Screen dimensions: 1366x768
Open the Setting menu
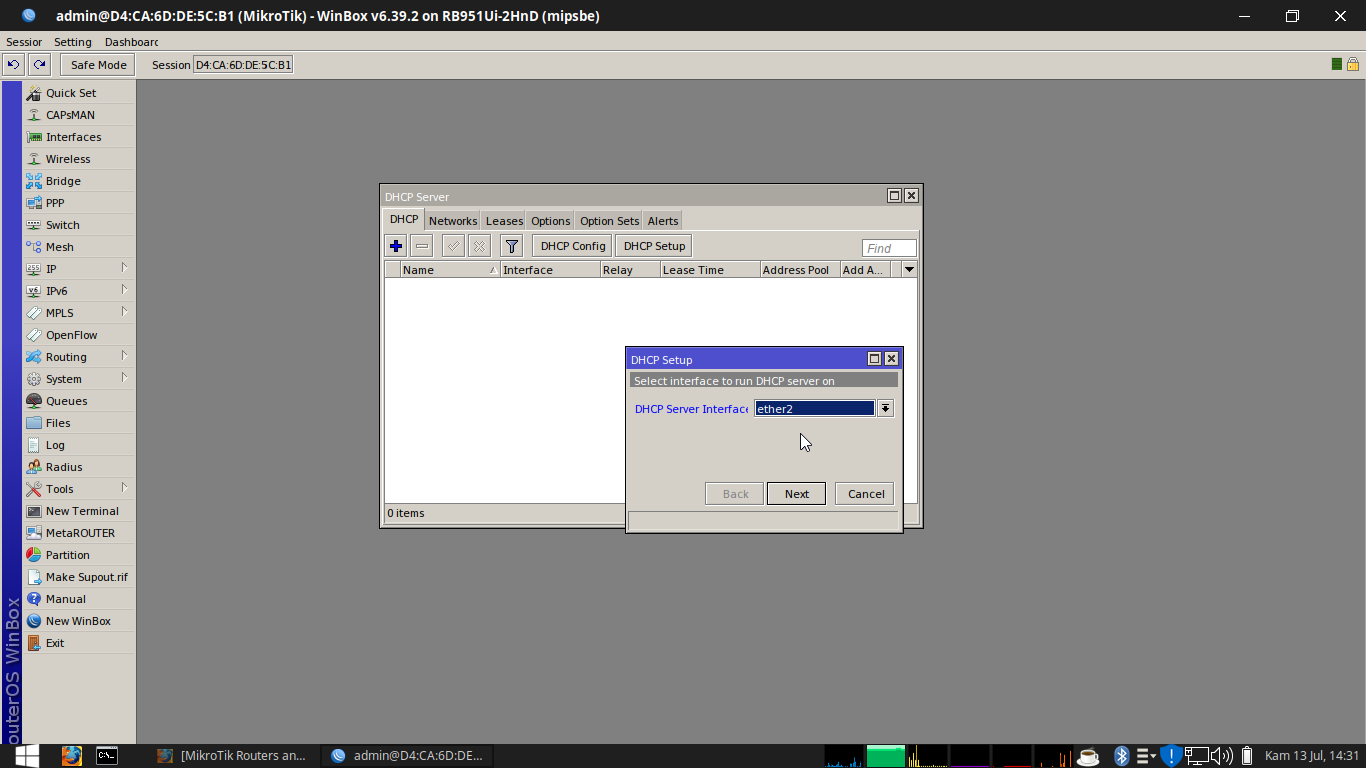tap(72, 42)
